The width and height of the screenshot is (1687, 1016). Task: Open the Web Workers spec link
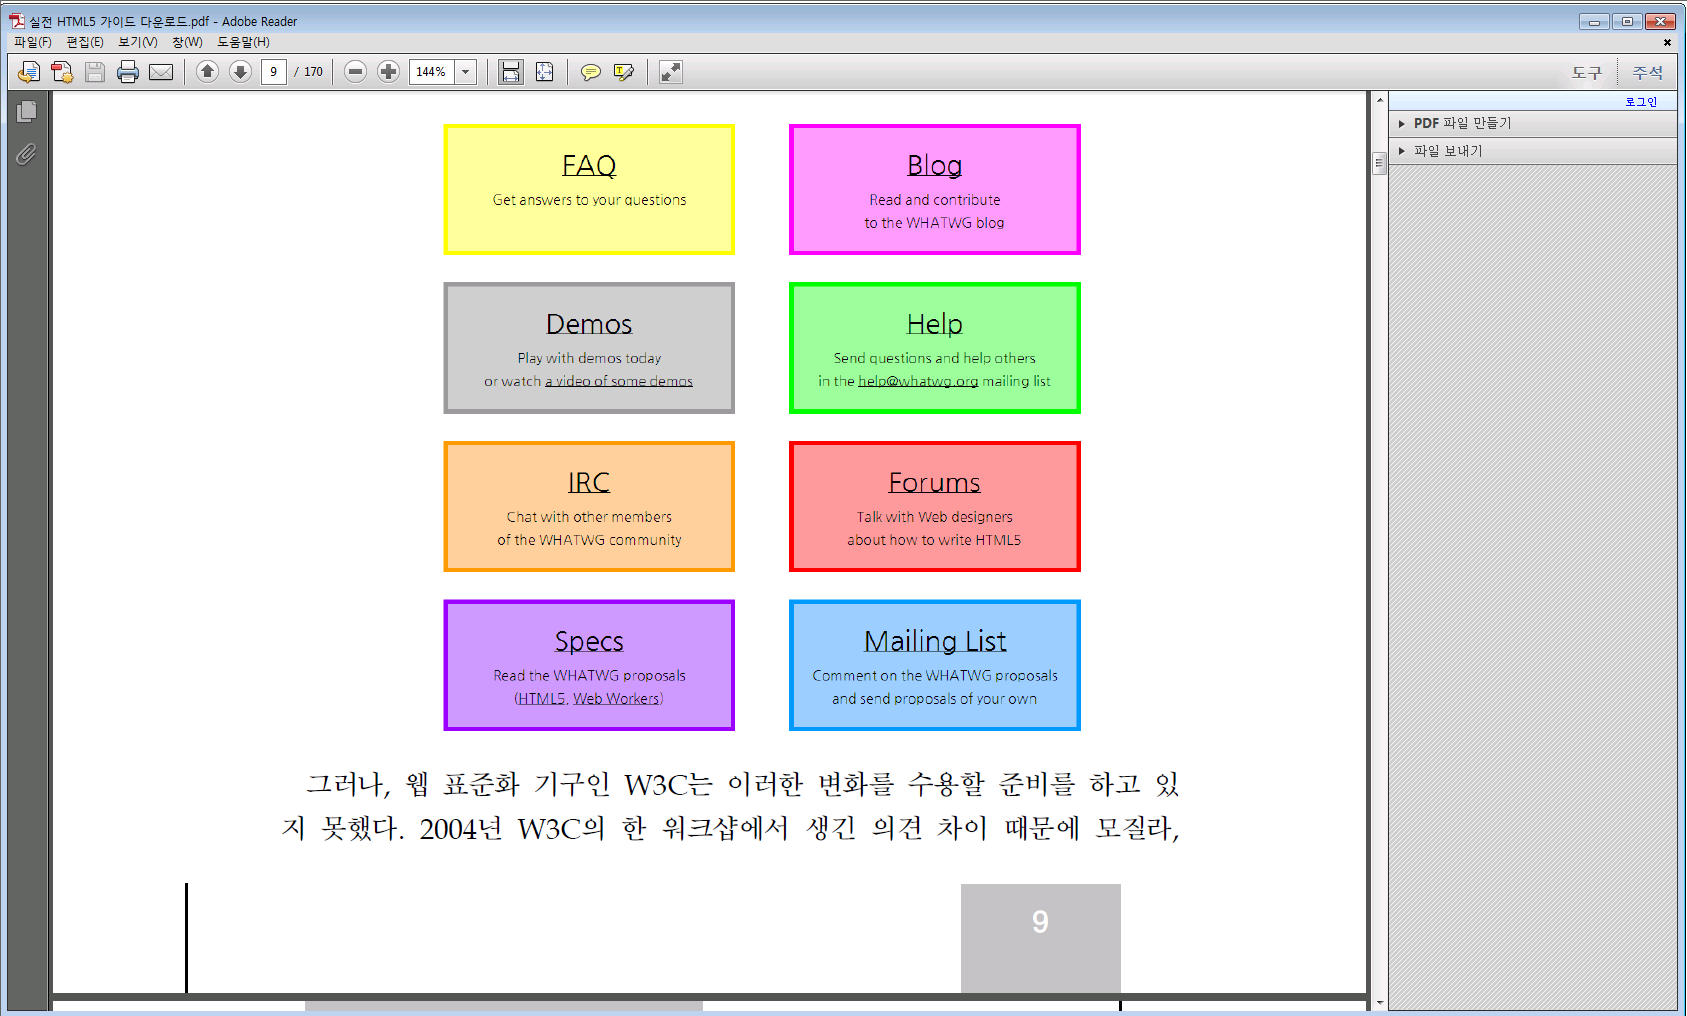coord(616,699)
